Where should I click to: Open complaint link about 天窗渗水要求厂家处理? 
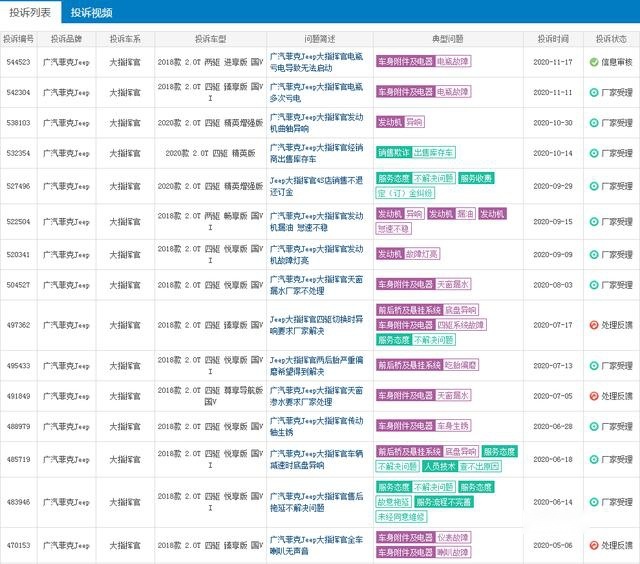(316, 396)
